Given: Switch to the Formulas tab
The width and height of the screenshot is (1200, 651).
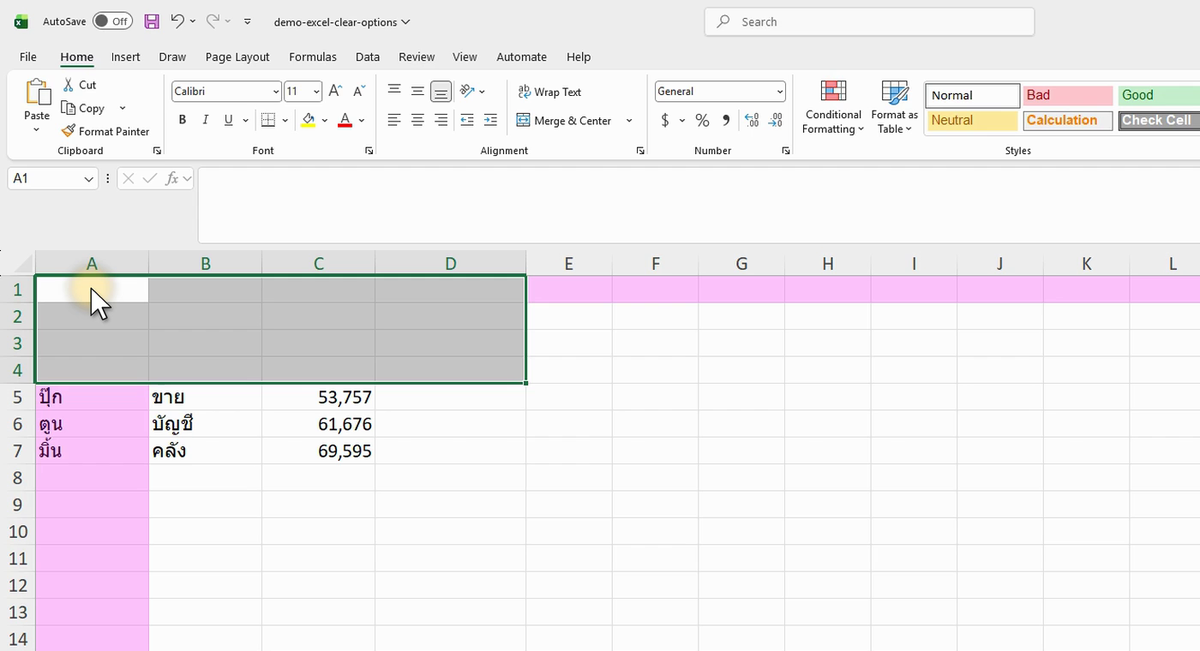Looking at the screenshot, I should click(313, 57).
